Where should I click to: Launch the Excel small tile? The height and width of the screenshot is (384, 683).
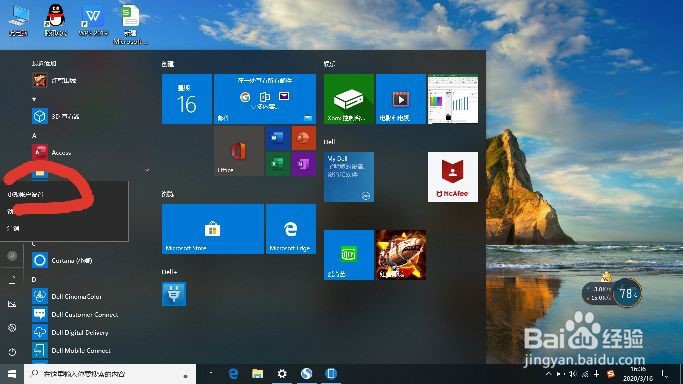278,164
